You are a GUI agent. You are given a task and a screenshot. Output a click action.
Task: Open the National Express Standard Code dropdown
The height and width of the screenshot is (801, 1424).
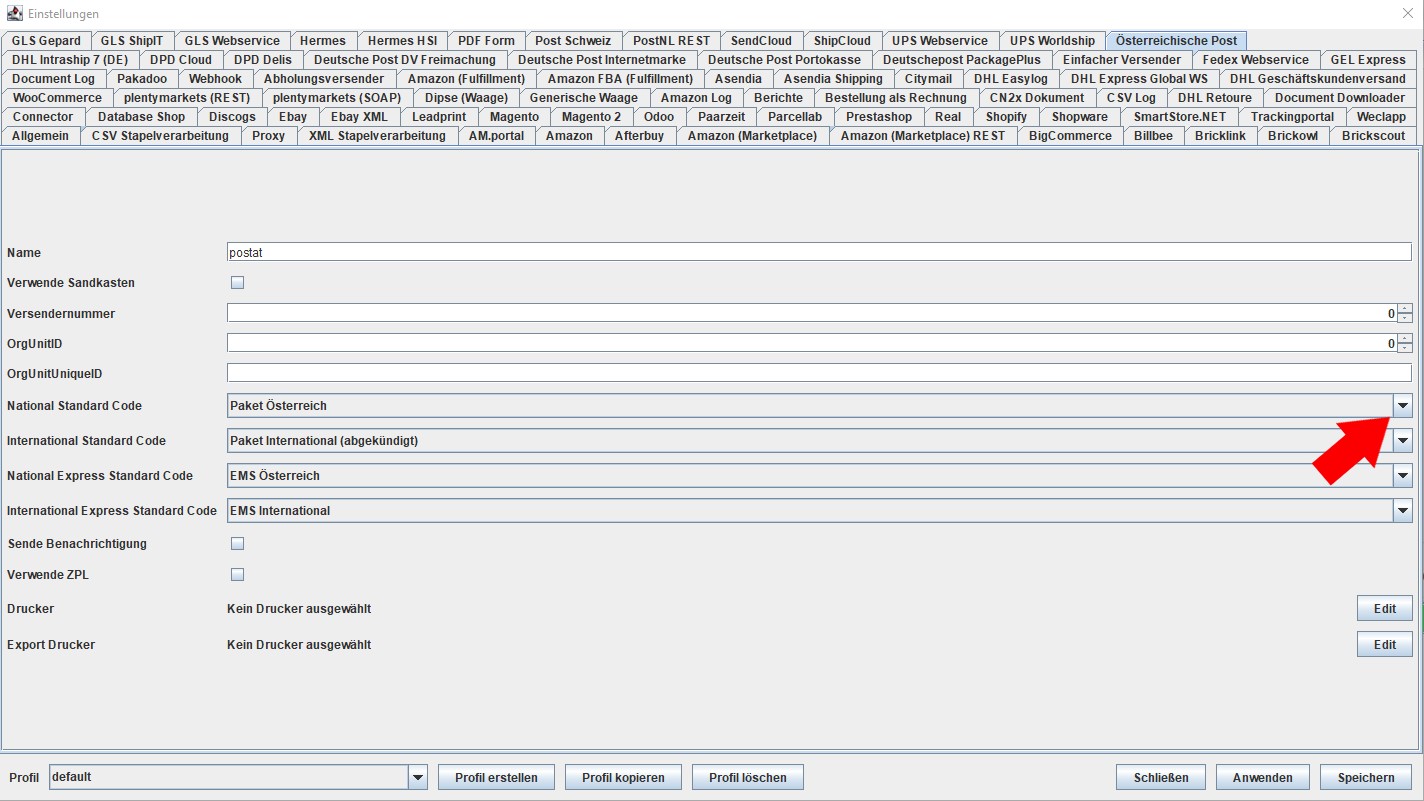tap(1402, 476)
